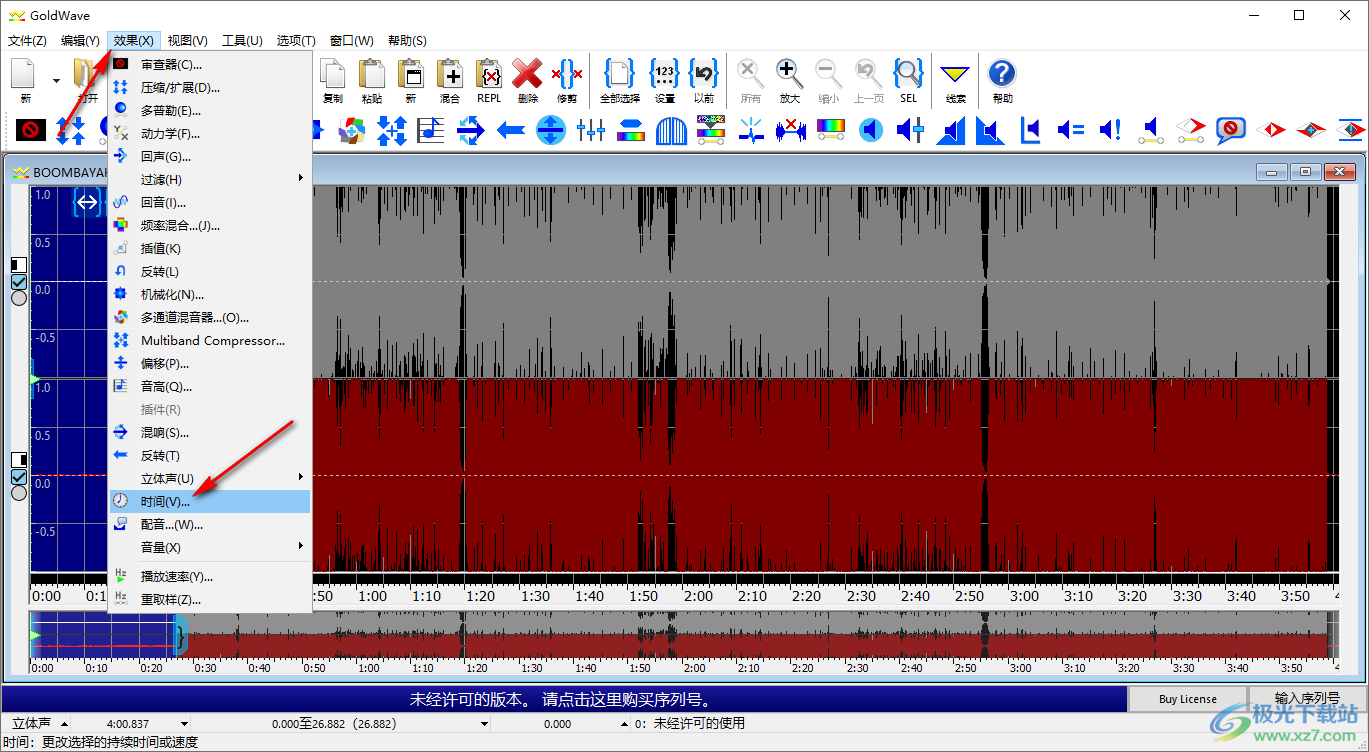
Task: Click the red censor effect icon in effects toolbar
Action: [31, 130]
